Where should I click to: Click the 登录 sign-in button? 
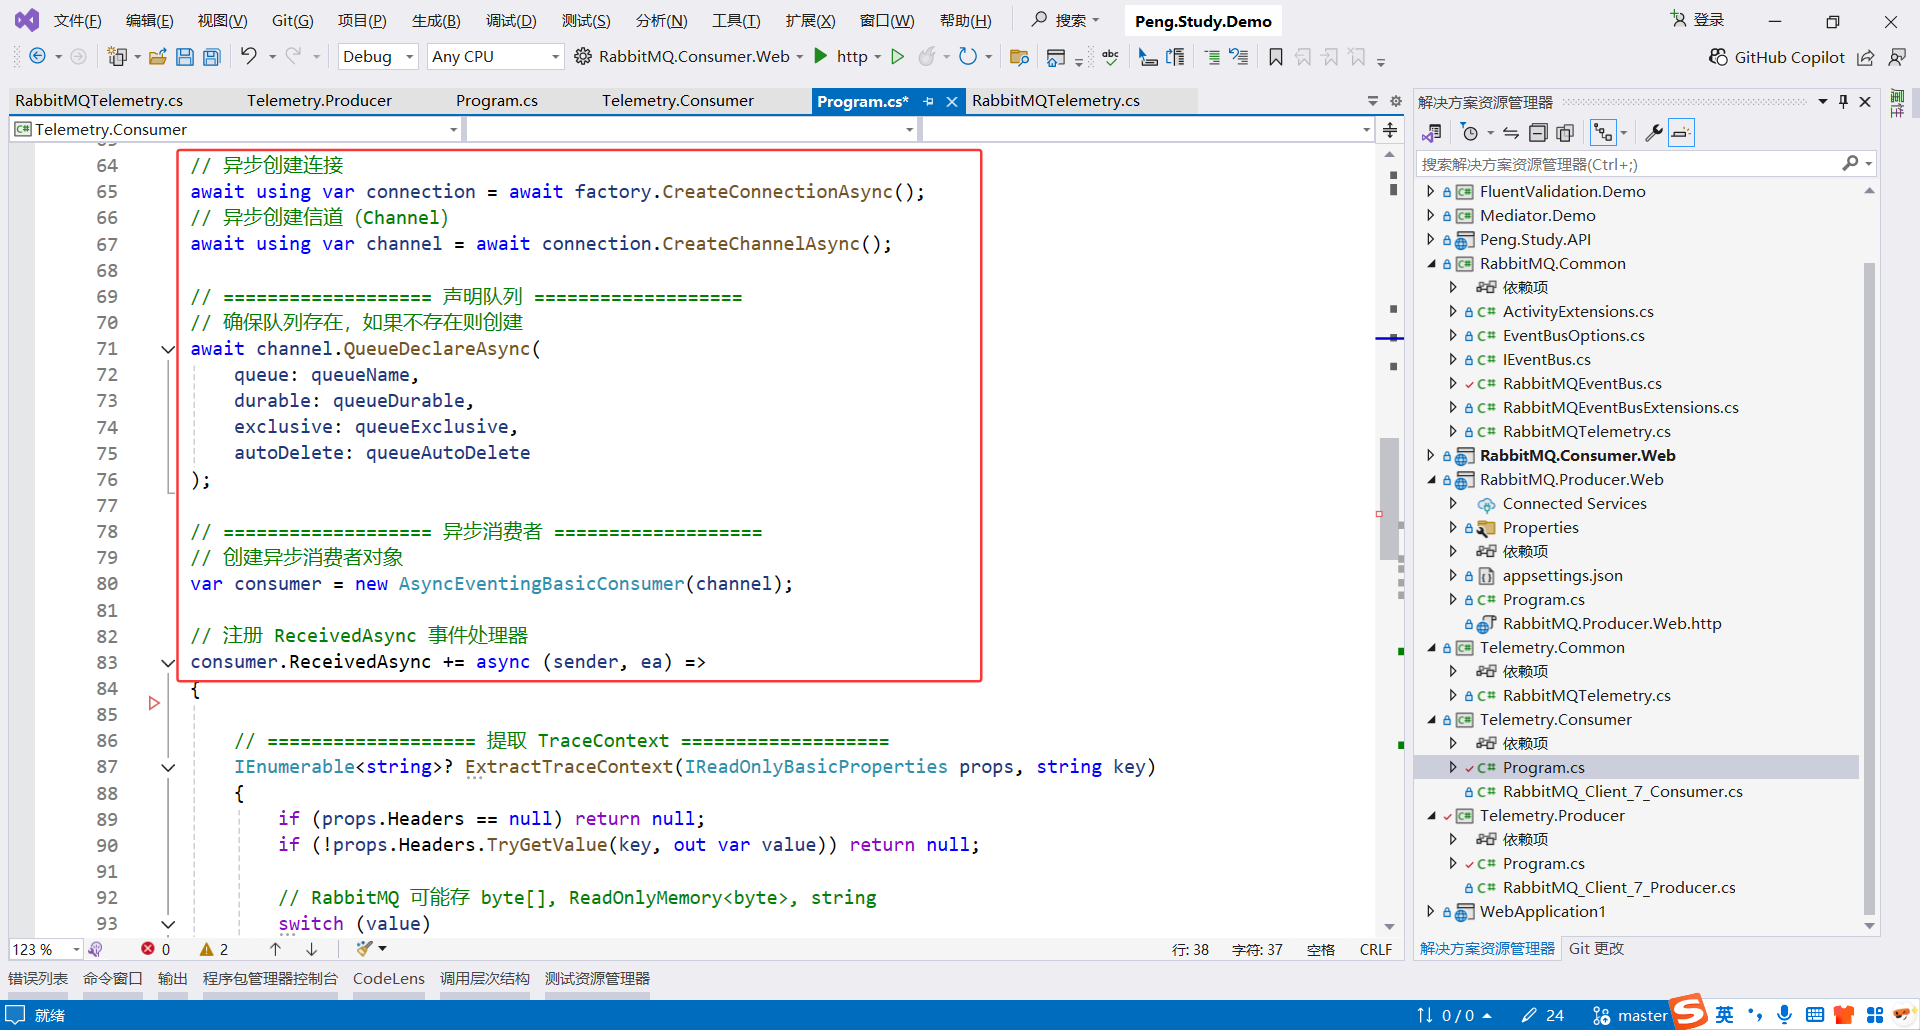pyautogui.click(x=1698, y=20)
